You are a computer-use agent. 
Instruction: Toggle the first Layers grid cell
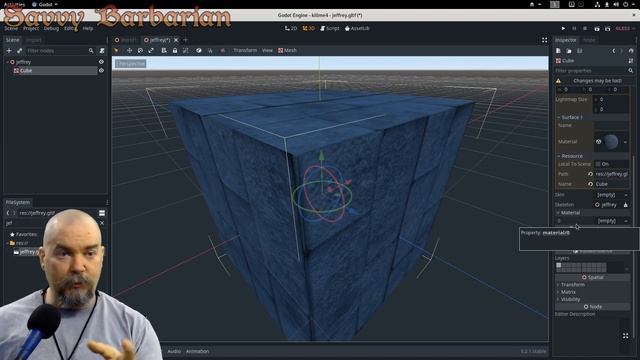[559, 265]
